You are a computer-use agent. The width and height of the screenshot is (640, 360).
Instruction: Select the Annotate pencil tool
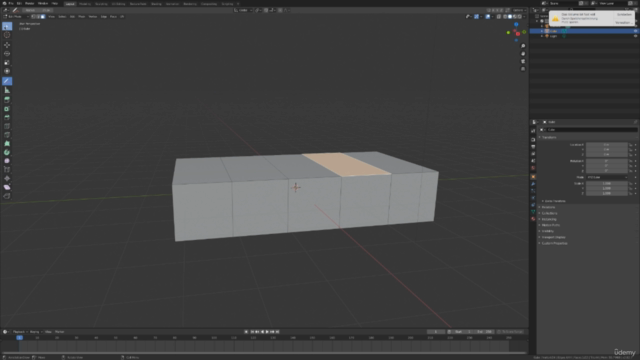[7, 81]
